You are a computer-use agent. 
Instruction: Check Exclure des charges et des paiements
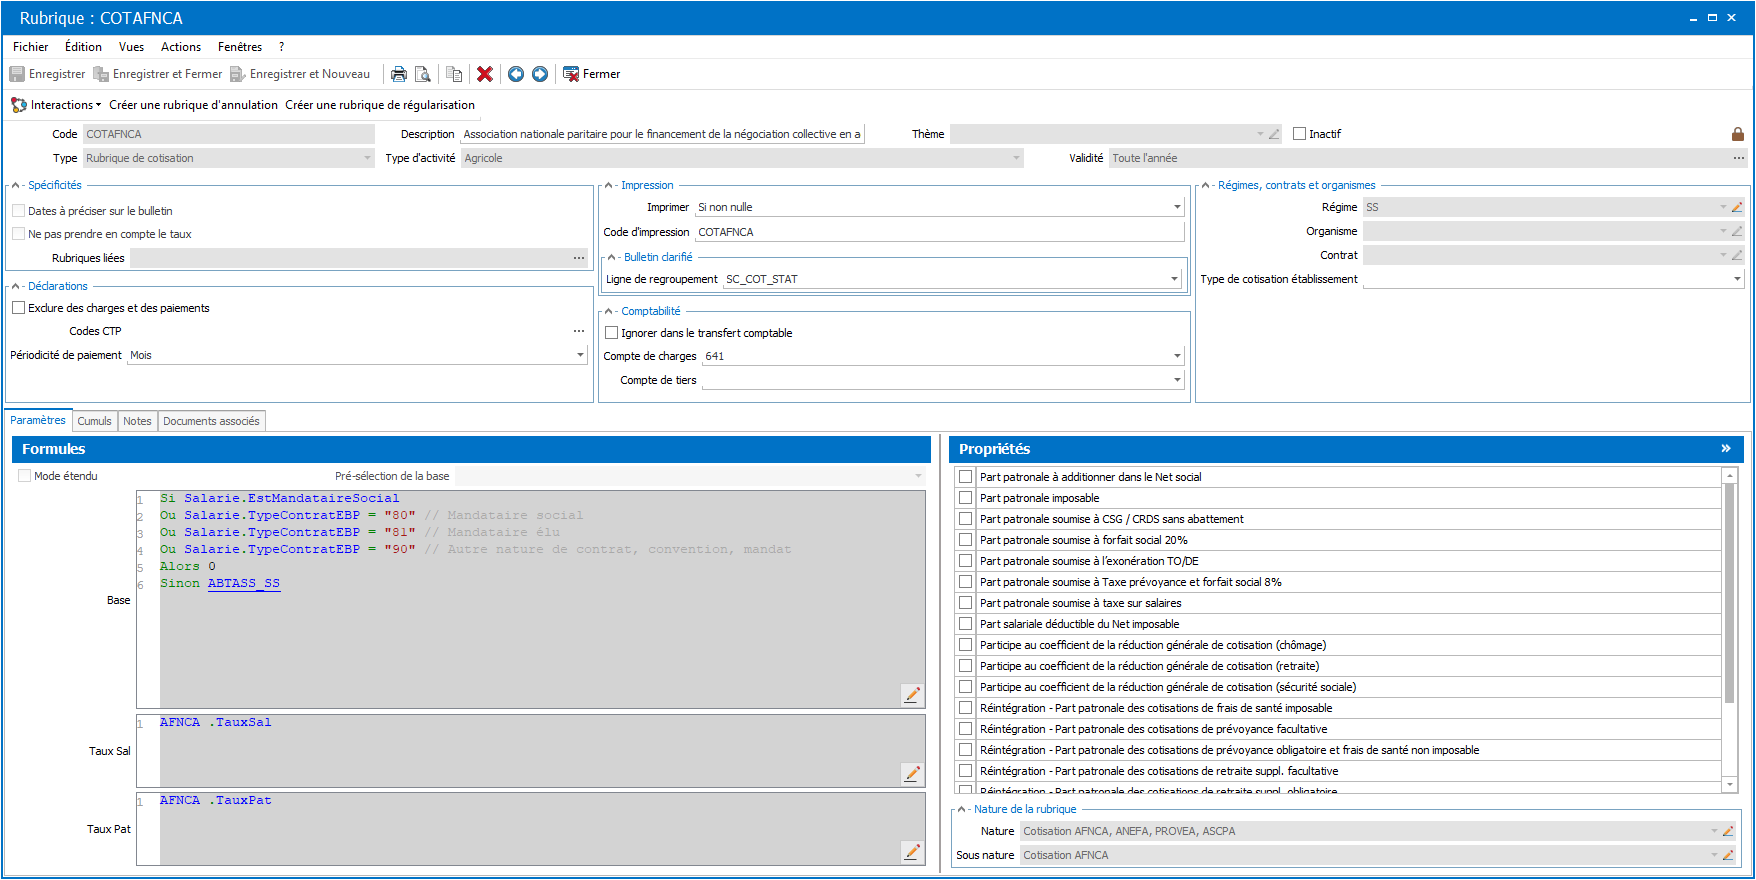point(19,308)
